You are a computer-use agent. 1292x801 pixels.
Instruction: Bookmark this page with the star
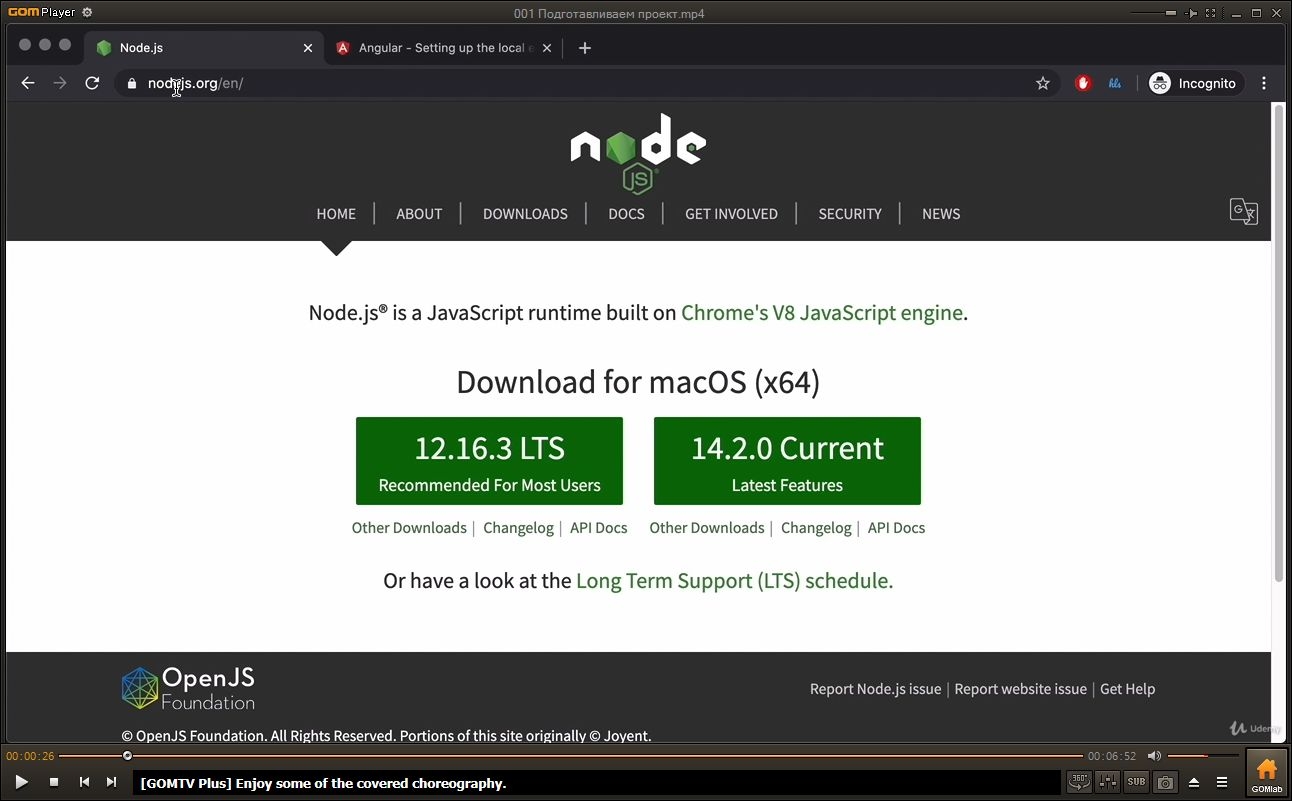point(1043,83)
